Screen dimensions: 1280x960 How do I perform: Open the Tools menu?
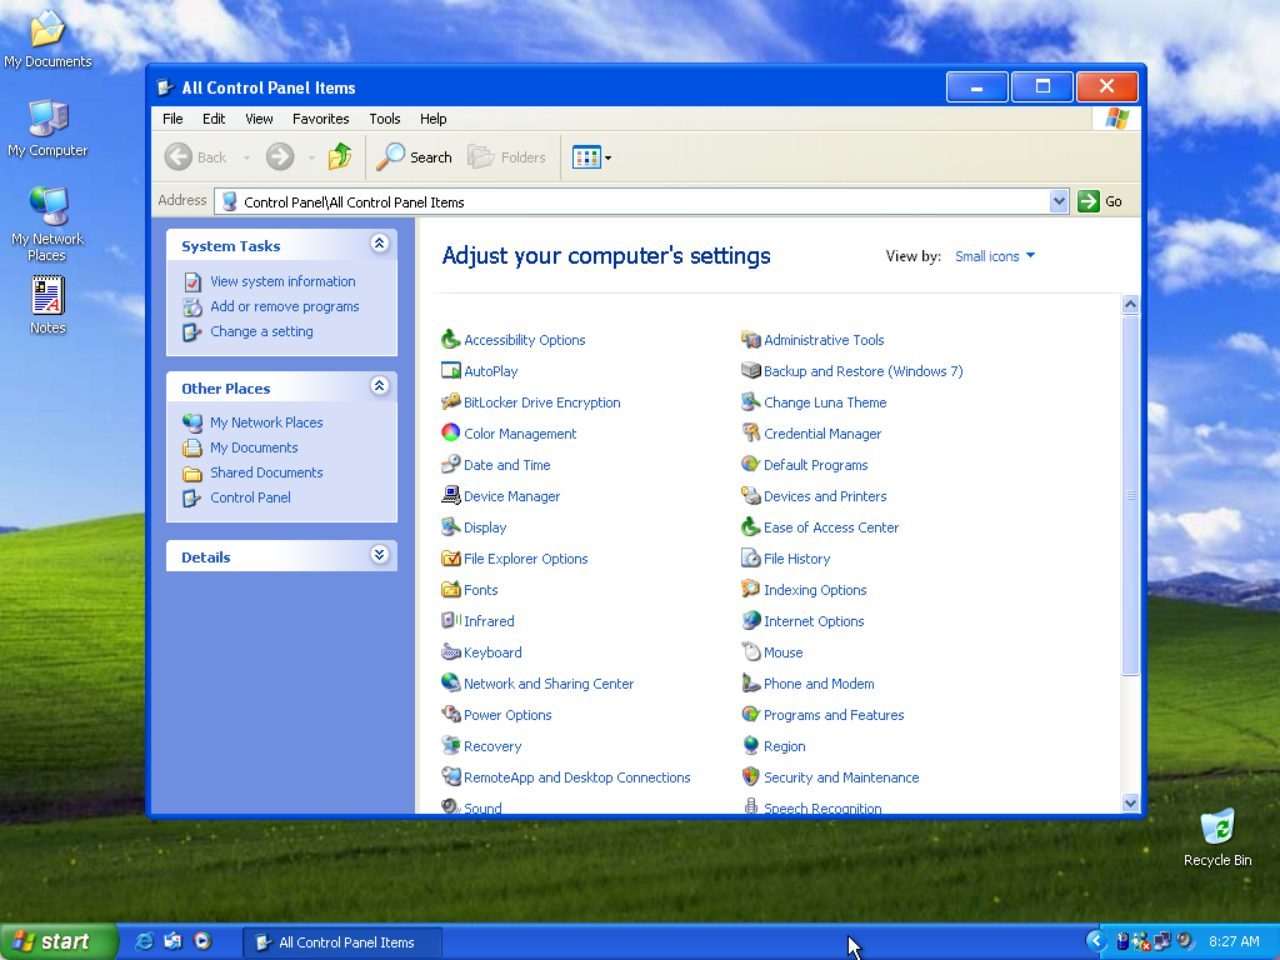pos(384,118)
